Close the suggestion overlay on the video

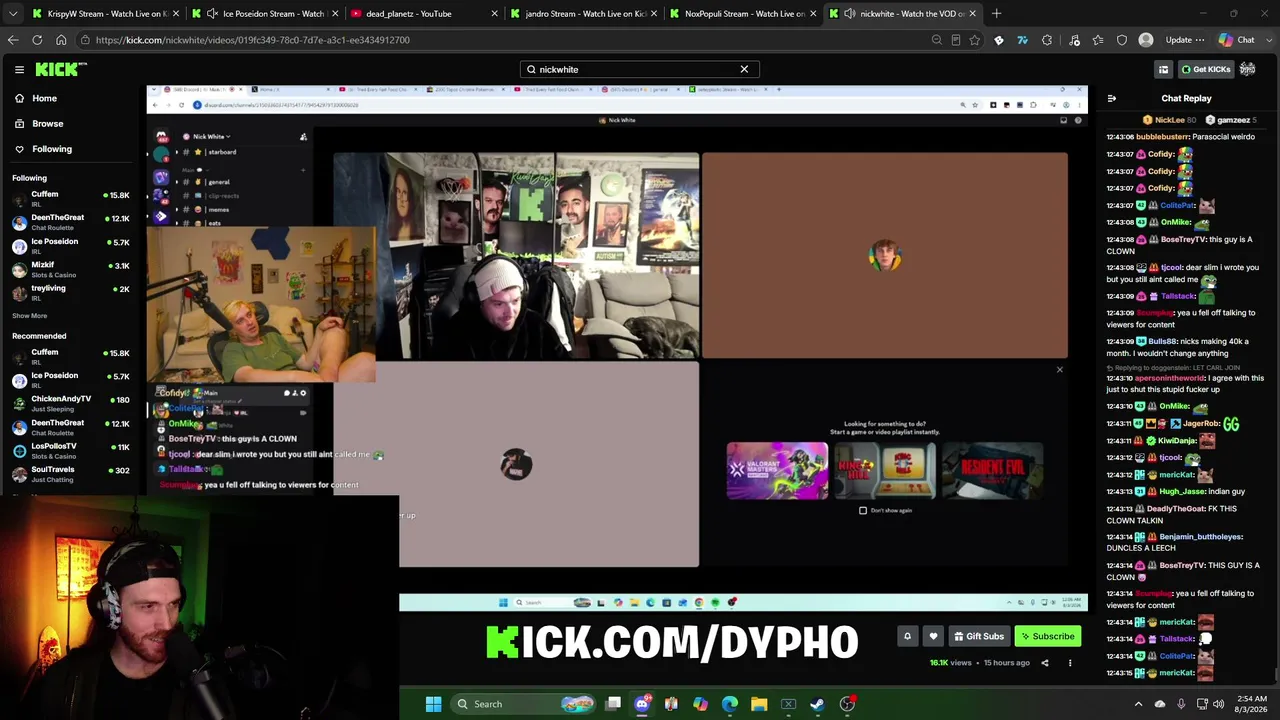pos(1060,370)
